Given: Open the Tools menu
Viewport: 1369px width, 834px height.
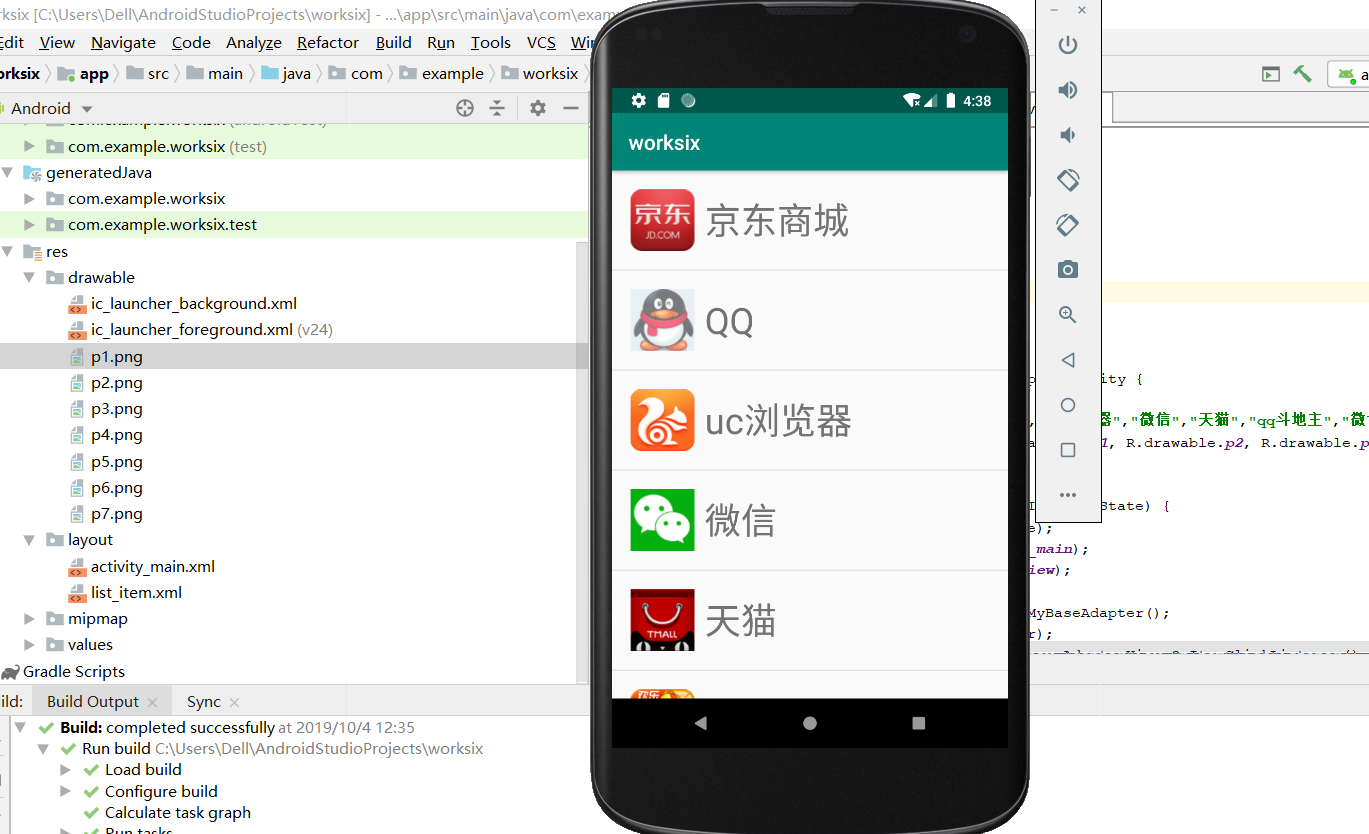Looking at the screenshot, I should point(491,42).
